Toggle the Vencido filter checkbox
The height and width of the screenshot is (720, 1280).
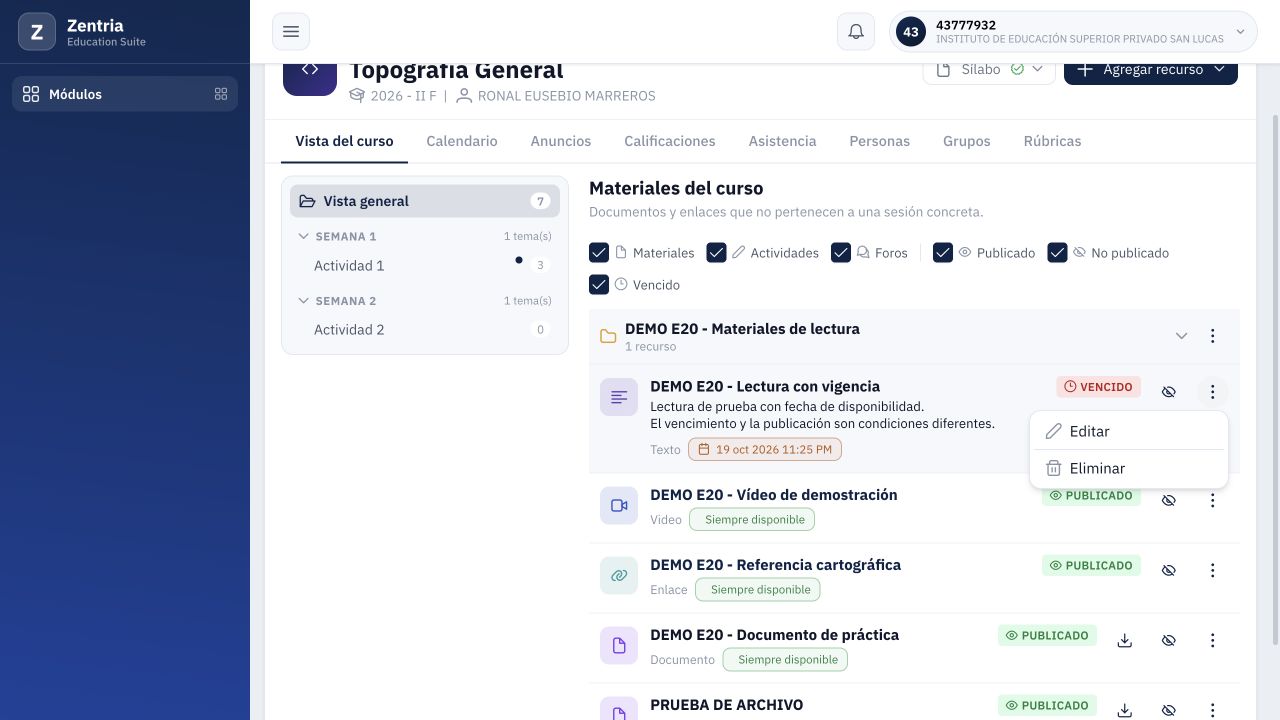click(599, 285)
